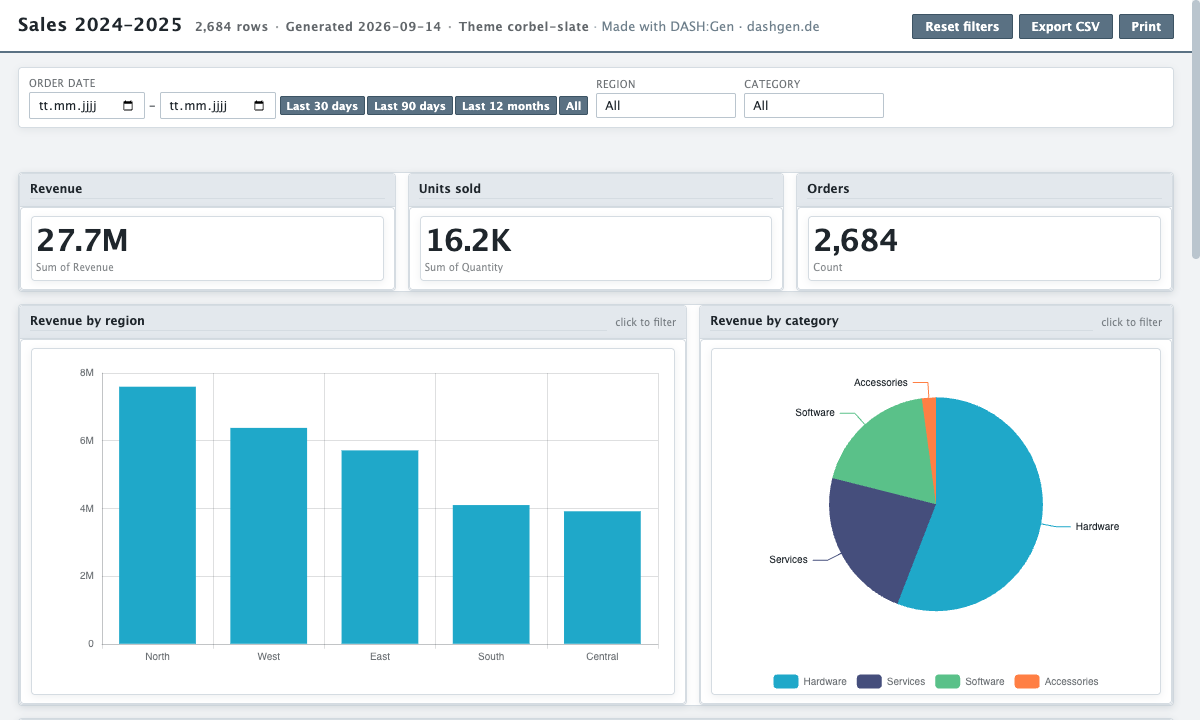Toggle the Services legend swatch
This screenshot has width=1200, height=720.
(869, 681)
